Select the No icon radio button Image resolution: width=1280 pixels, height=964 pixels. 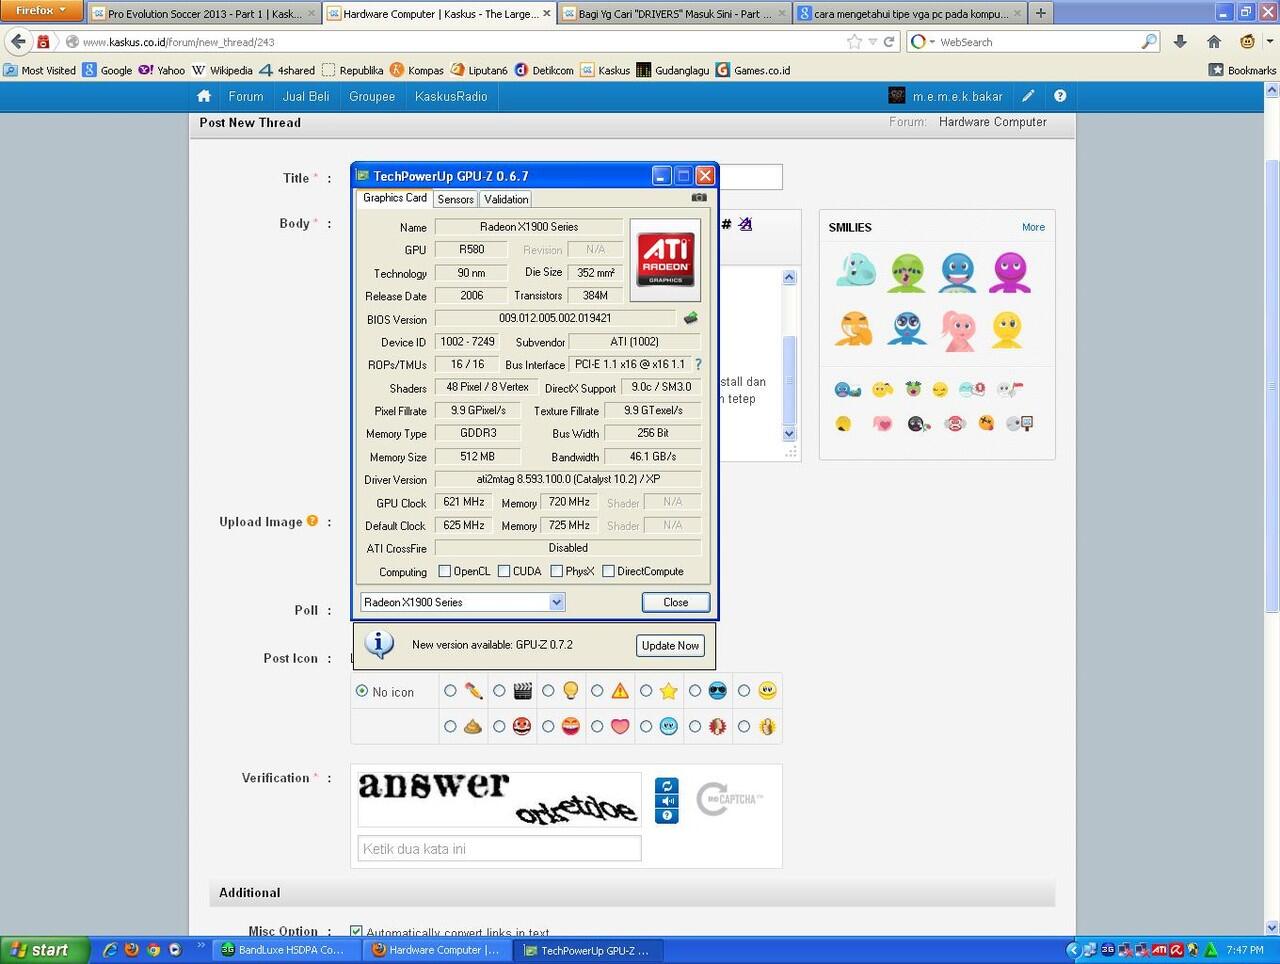(x=362, y=691)
